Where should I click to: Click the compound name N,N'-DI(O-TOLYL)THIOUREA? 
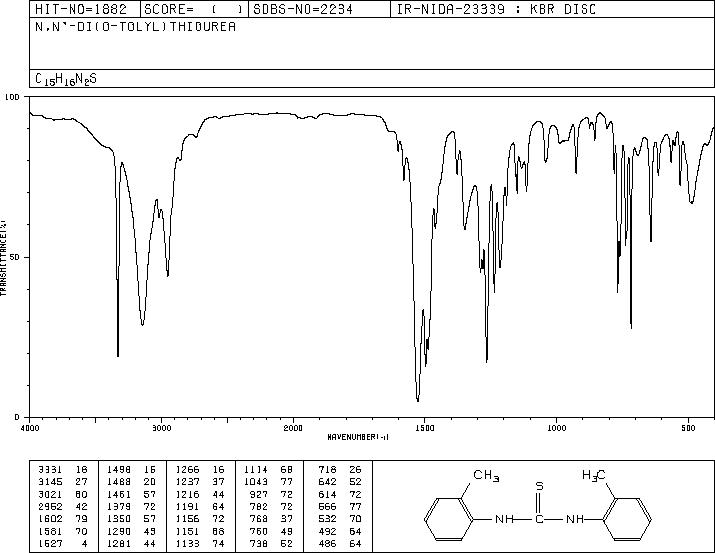[135, 27]
